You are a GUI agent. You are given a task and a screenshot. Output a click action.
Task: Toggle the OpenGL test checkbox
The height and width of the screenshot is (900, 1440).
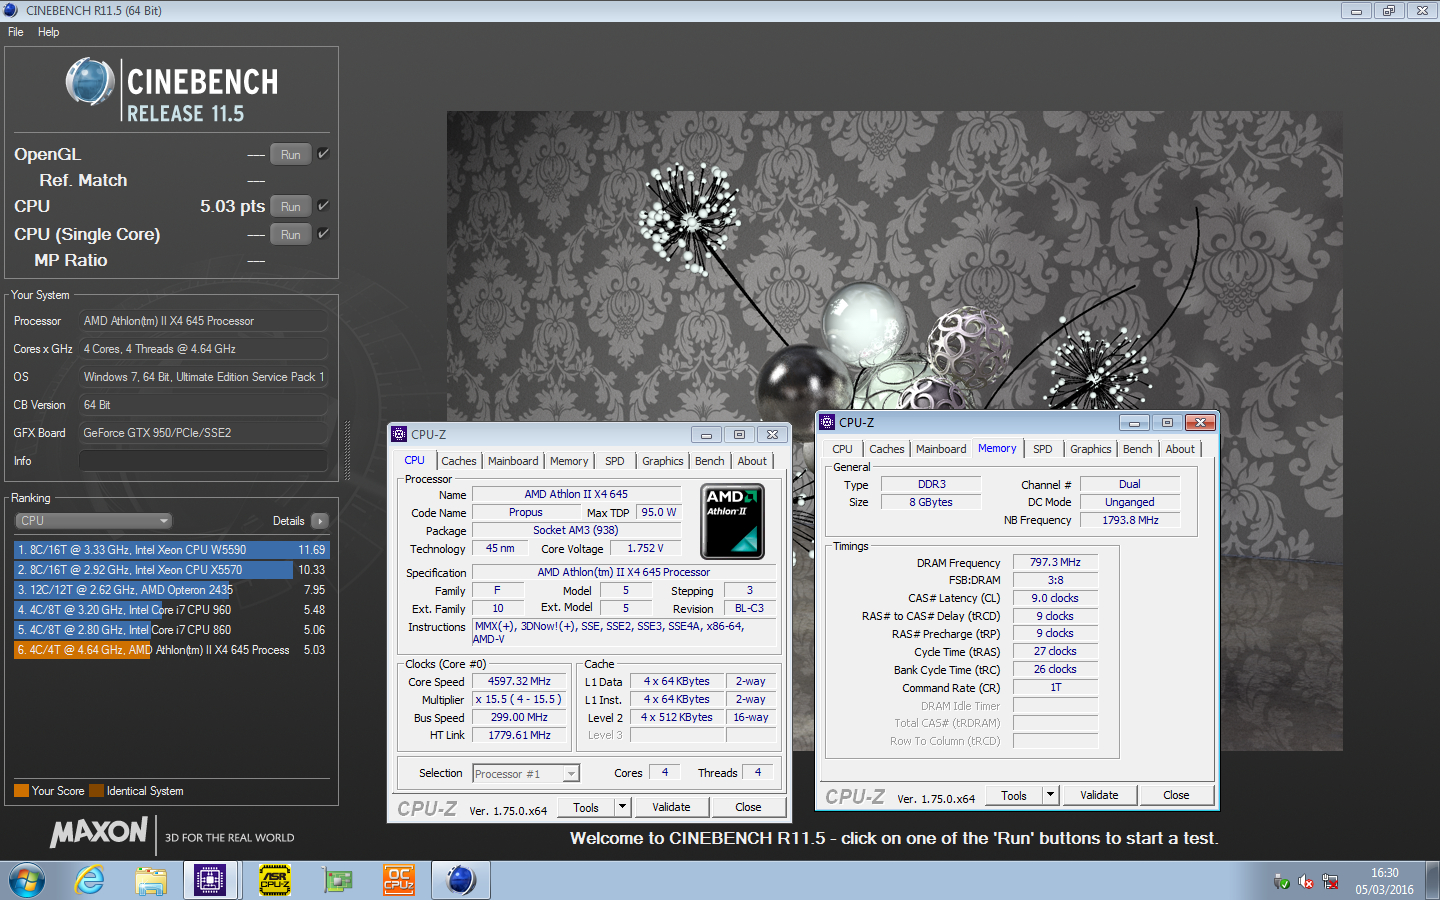click(x=323, y=153)
